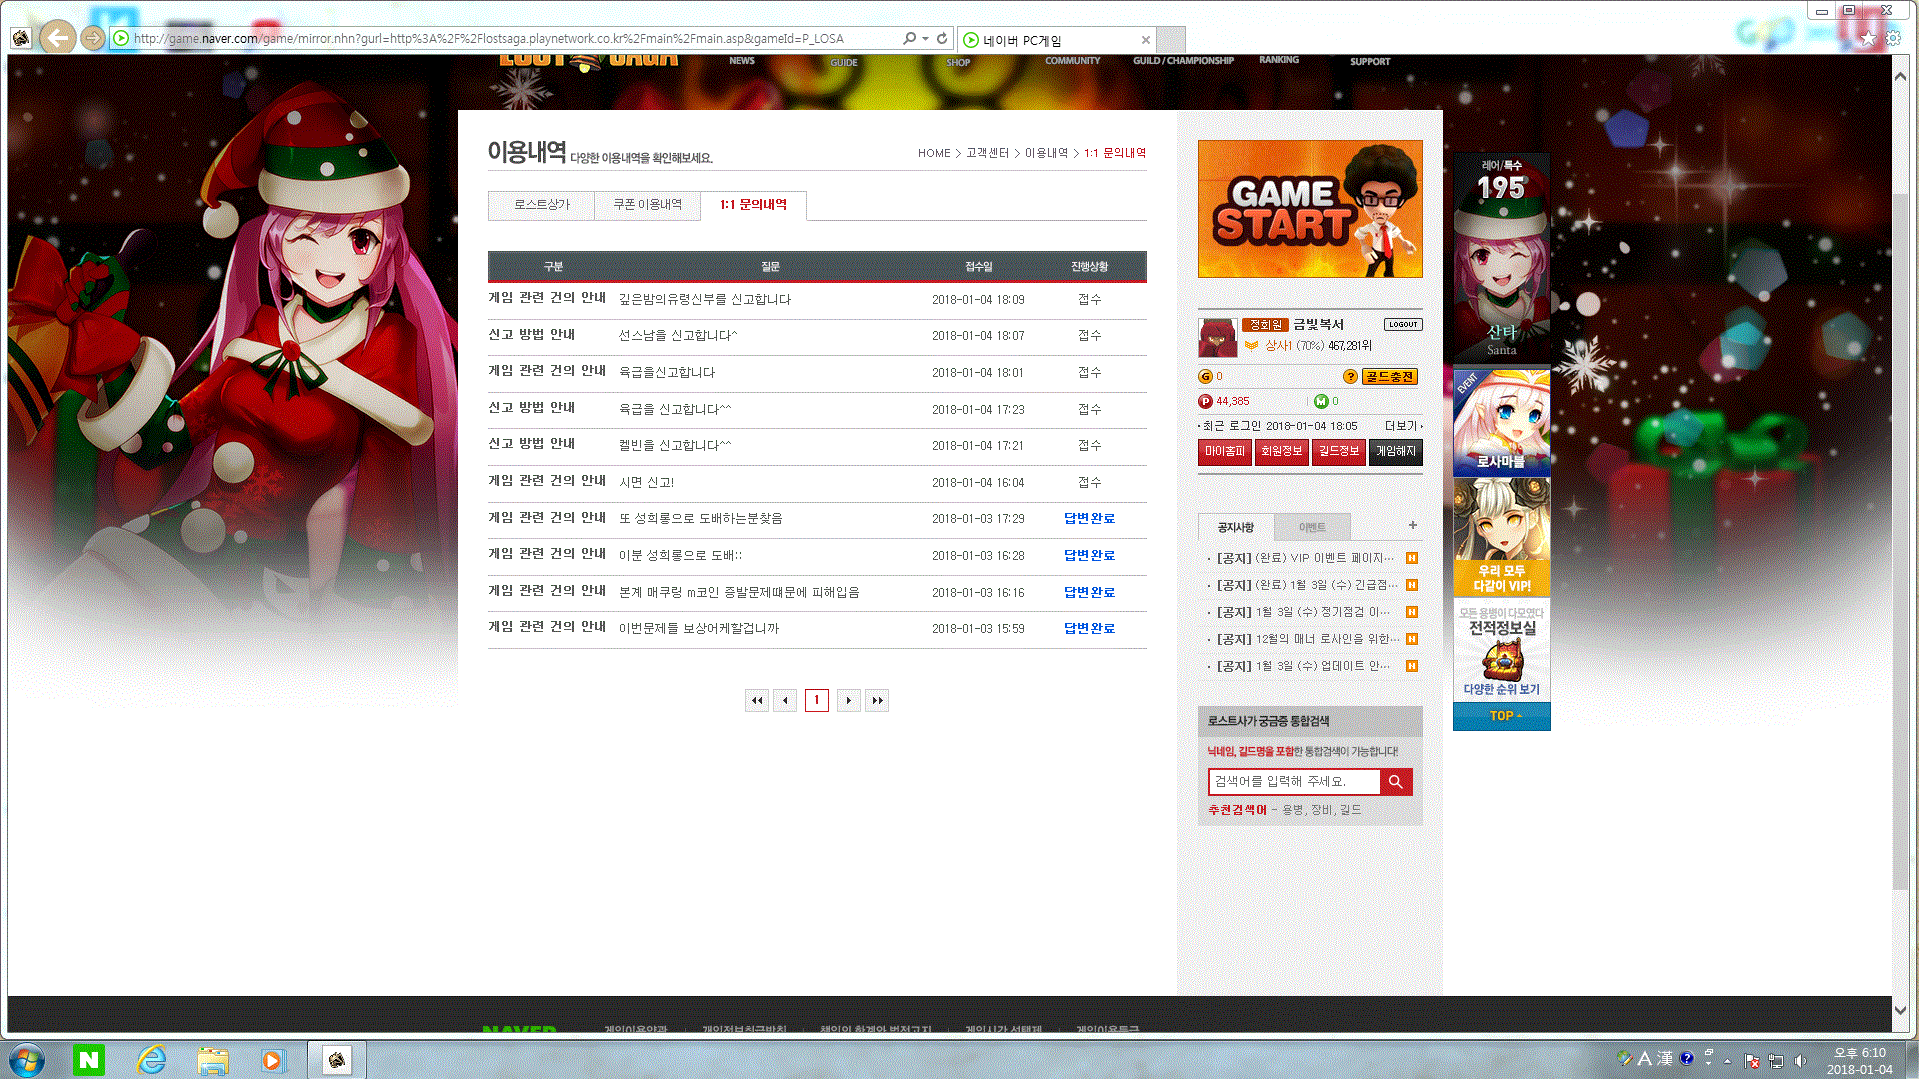Click the 더보기 login history link
Screen dimensions: 1919x1079
pyautogui.click(x=1403, y=426)
